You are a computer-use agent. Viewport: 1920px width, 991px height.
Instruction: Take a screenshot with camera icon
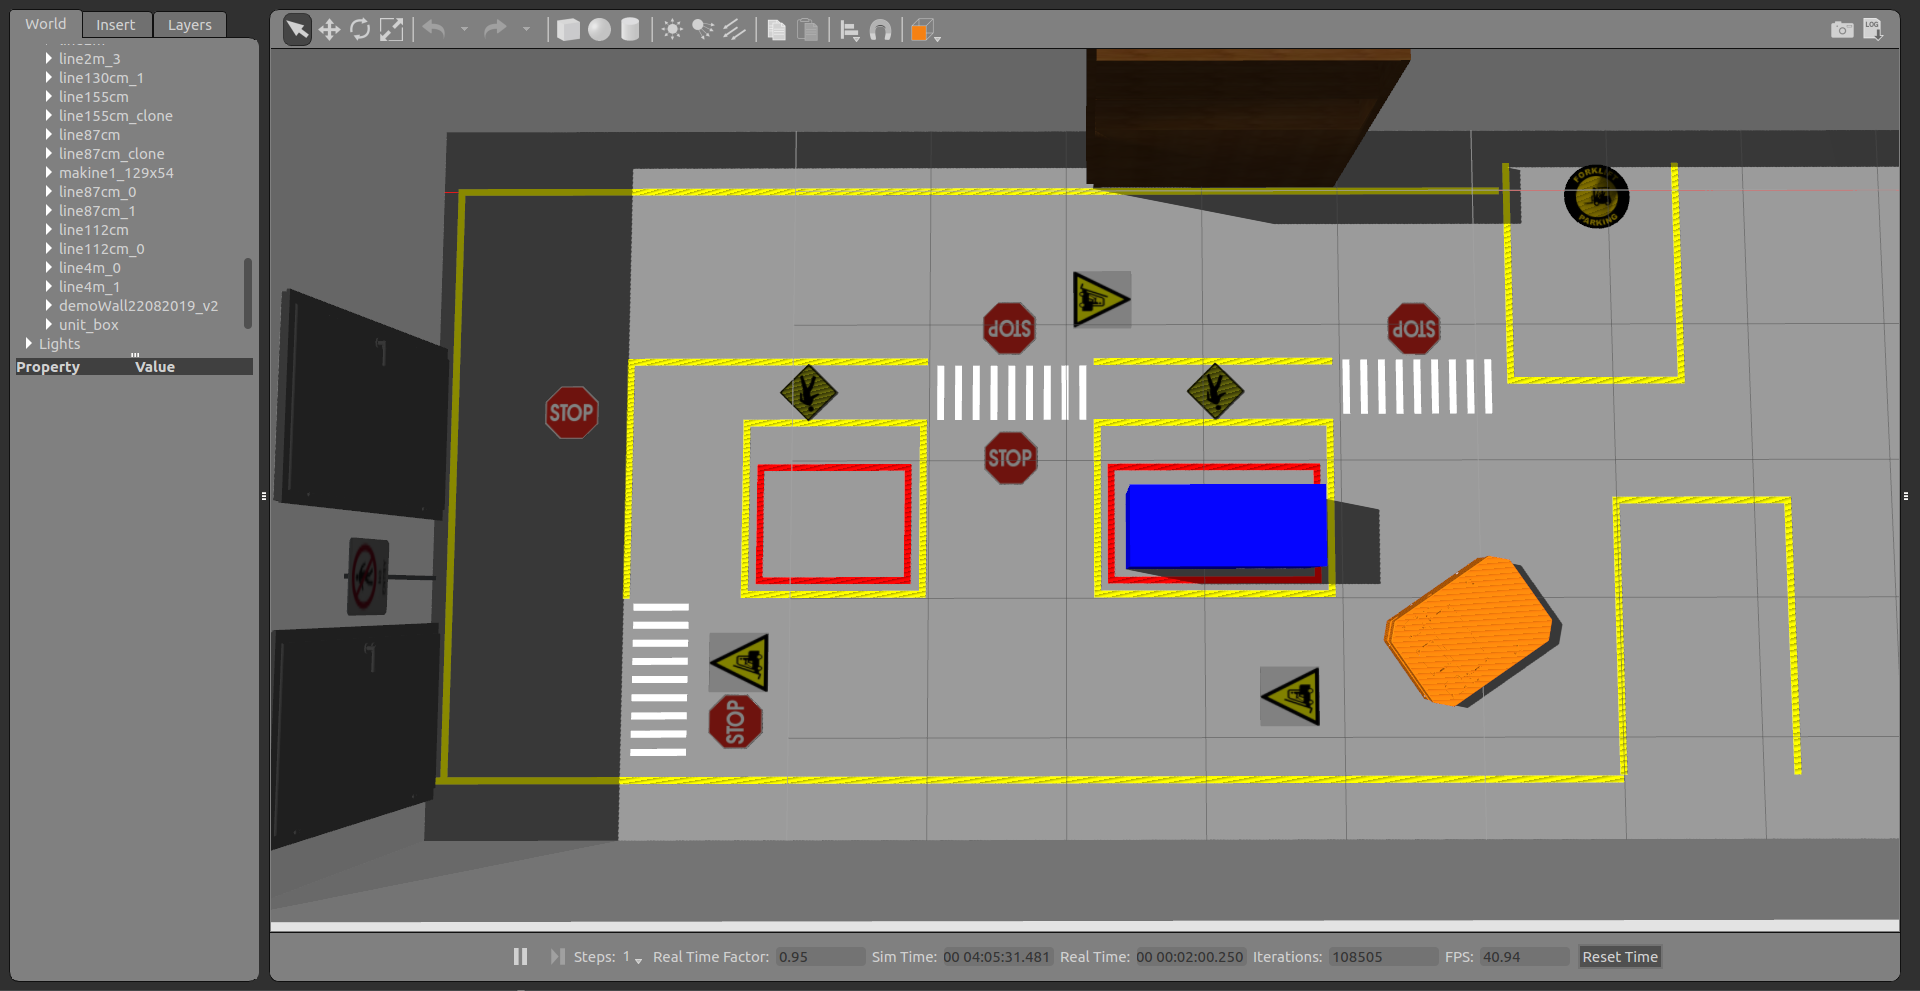(1842, 30)
